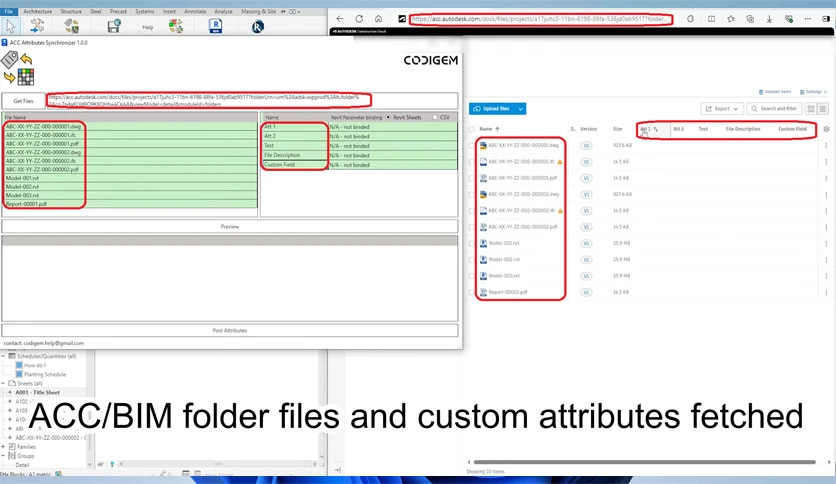
Task: Switch to list view in ACC
Action: [x=823, y=109]
